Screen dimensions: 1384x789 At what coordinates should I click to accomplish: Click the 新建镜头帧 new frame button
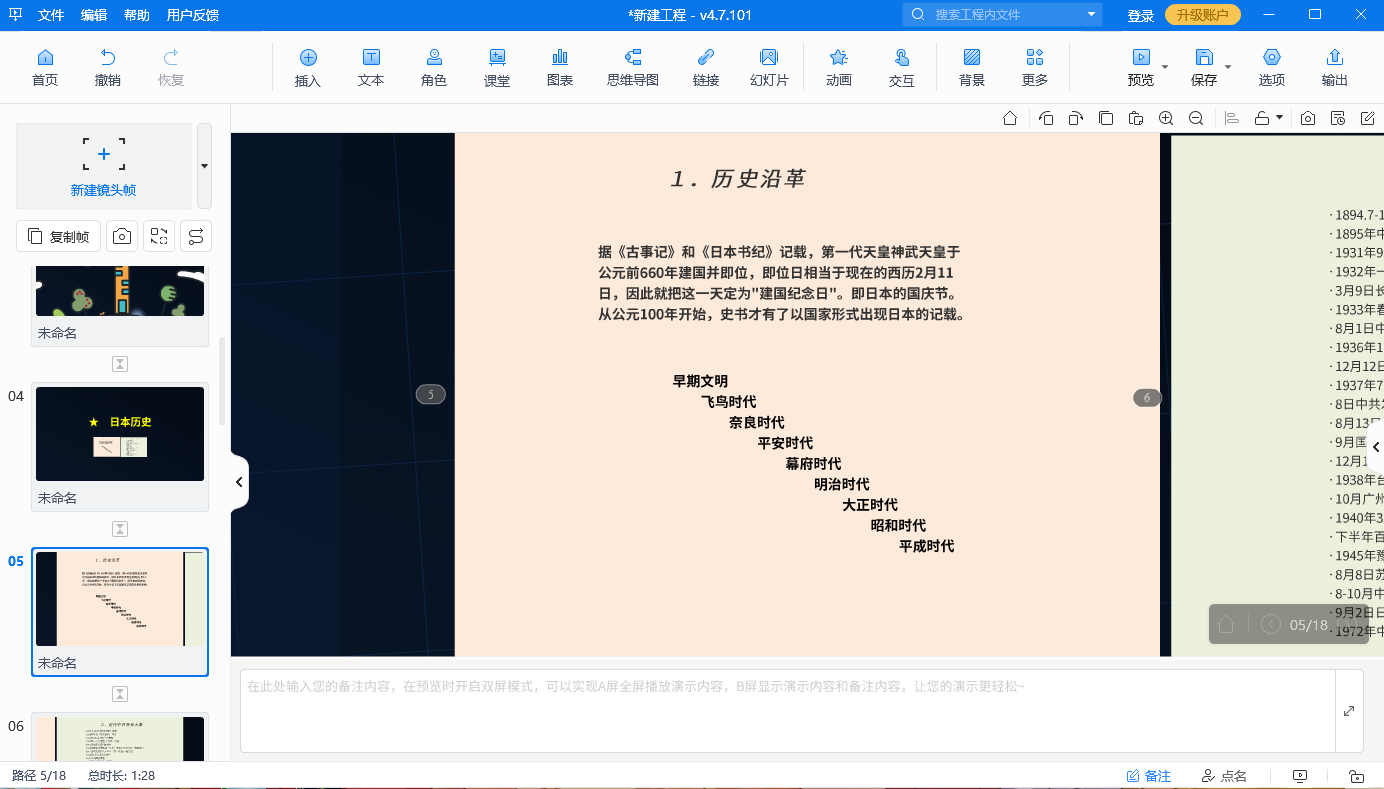pyautogui.click(x=104, y=166)
